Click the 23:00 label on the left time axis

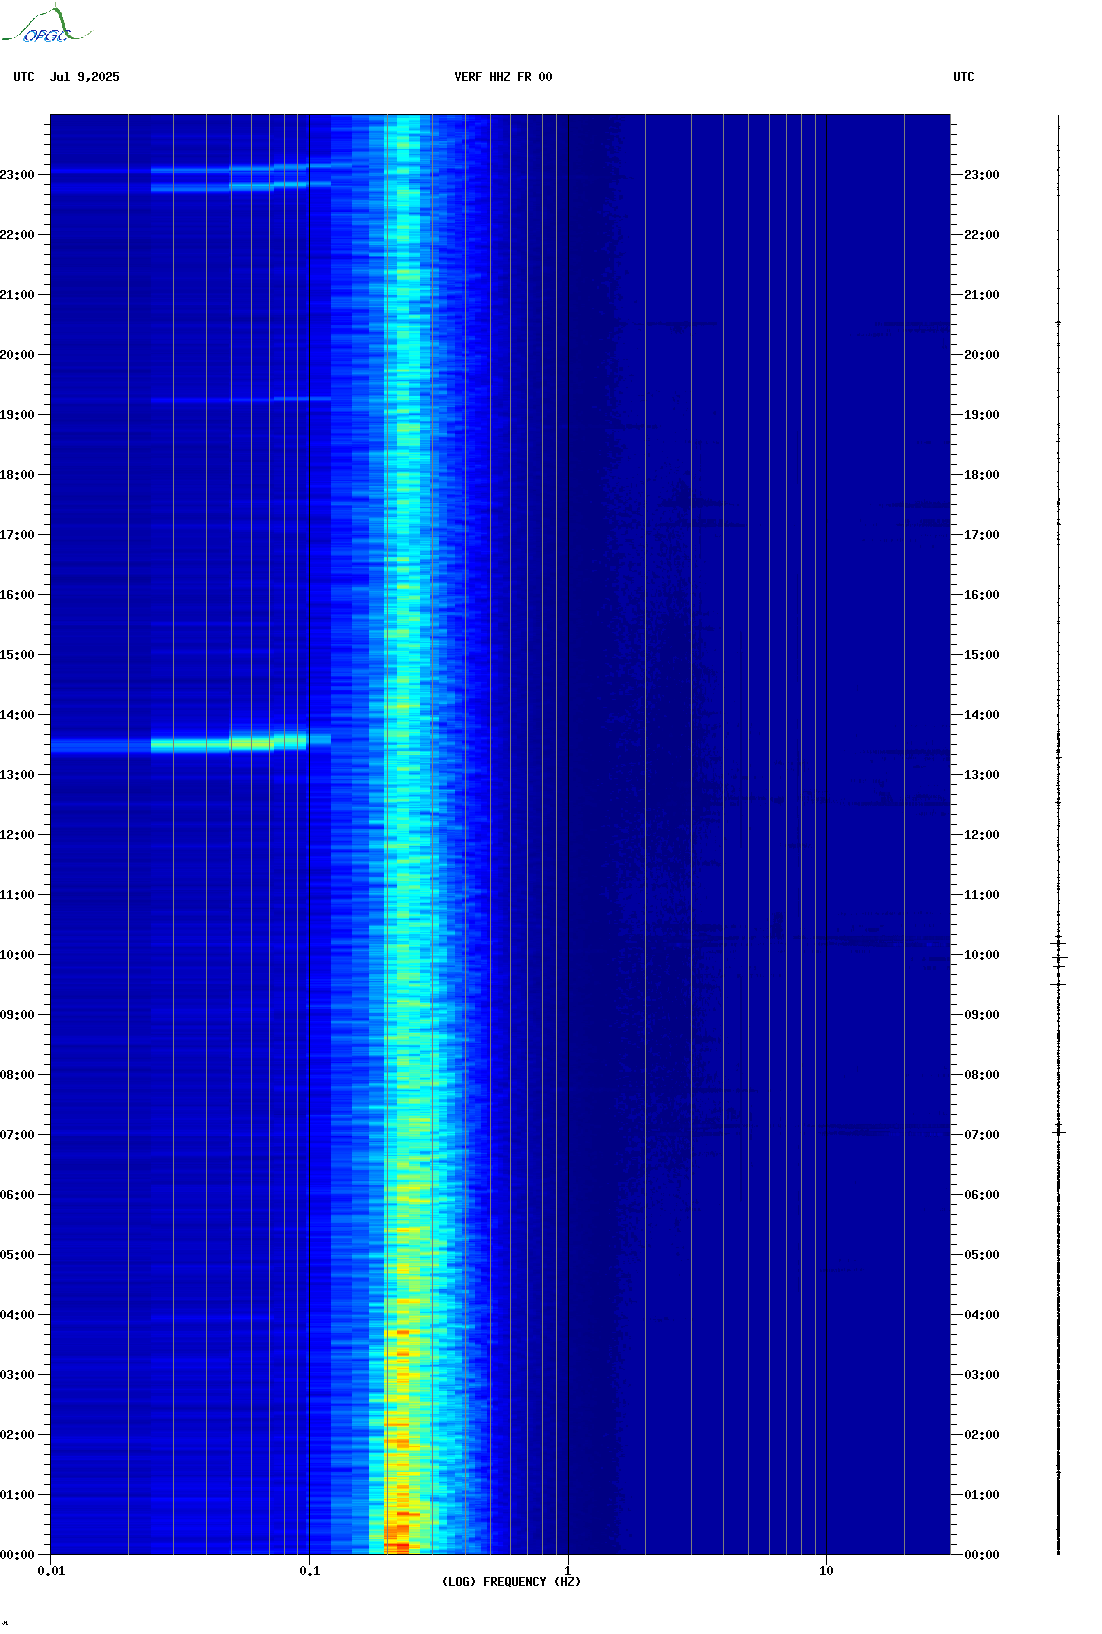17,175
